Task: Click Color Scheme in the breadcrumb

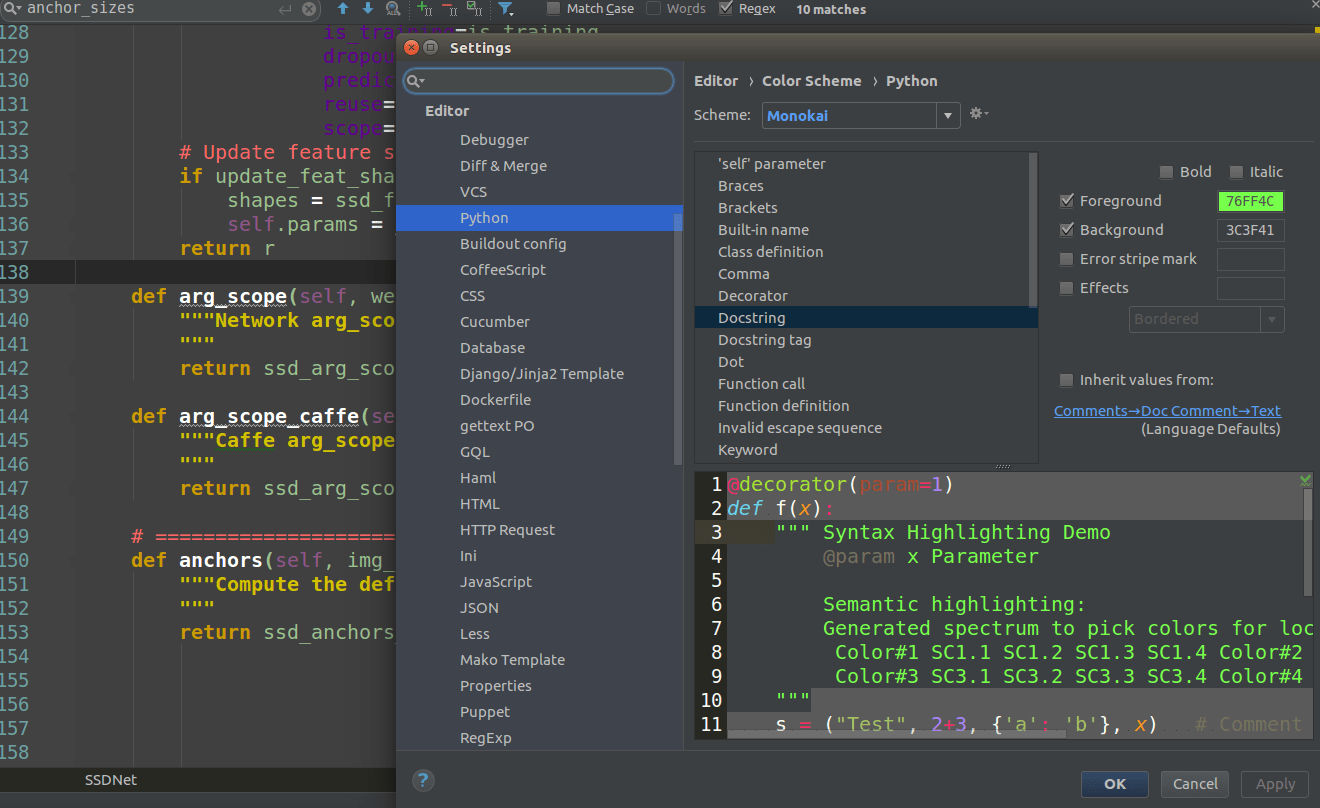Action: tap(812, 80)
